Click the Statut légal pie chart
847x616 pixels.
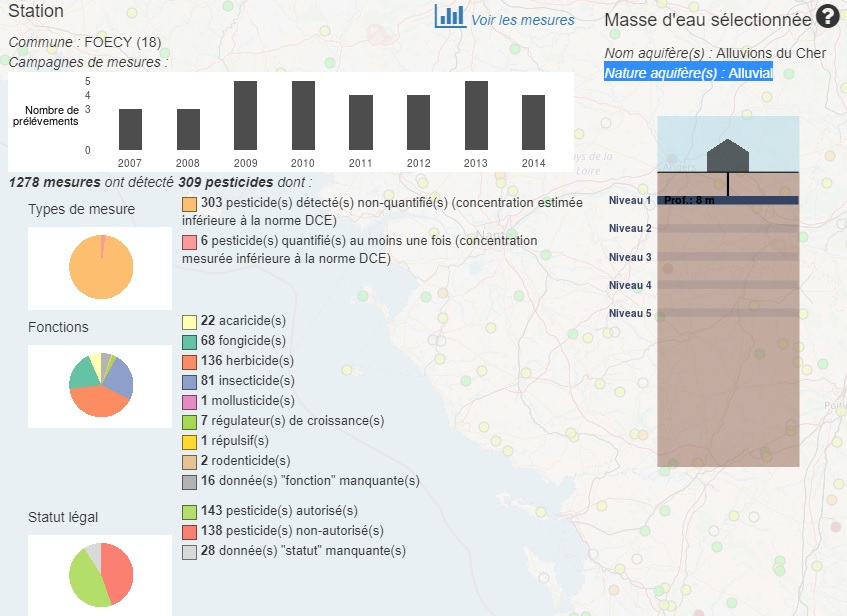point(100,574)
